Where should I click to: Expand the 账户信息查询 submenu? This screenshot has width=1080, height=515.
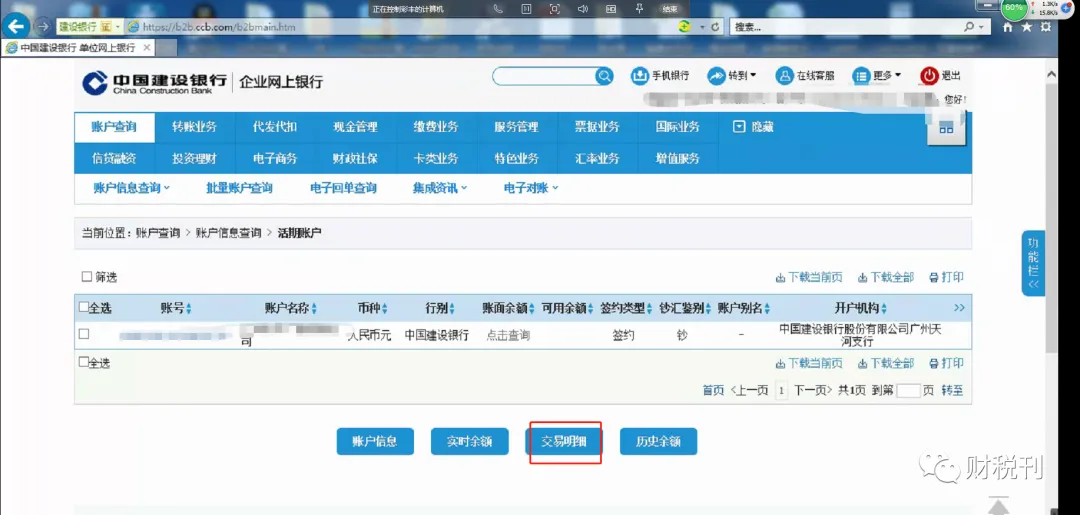[x=132, y=188]
